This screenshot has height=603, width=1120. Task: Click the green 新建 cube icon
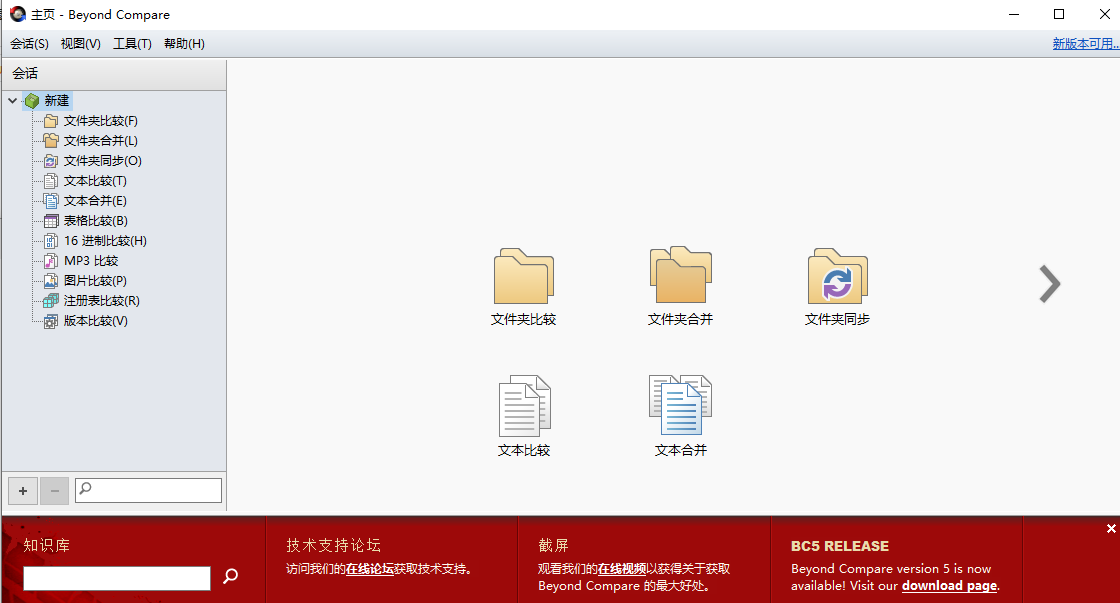click(x=32, y=101)
